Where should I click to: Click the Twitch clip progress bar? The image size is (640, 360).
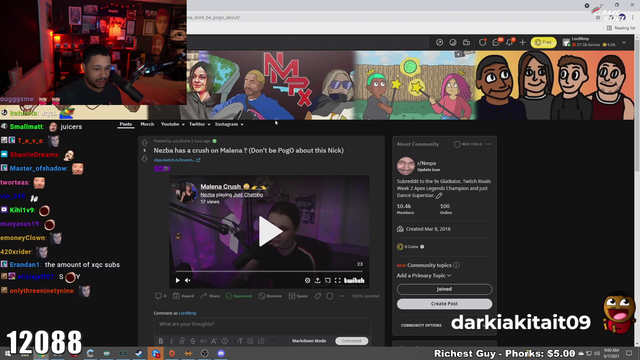tap(269, 271)
